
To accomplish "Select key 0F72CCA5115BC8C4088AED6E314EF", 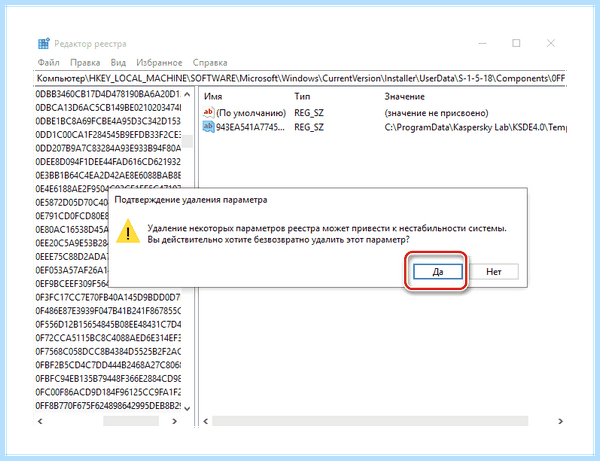I will pyautogui.click(x=108, y=338).
